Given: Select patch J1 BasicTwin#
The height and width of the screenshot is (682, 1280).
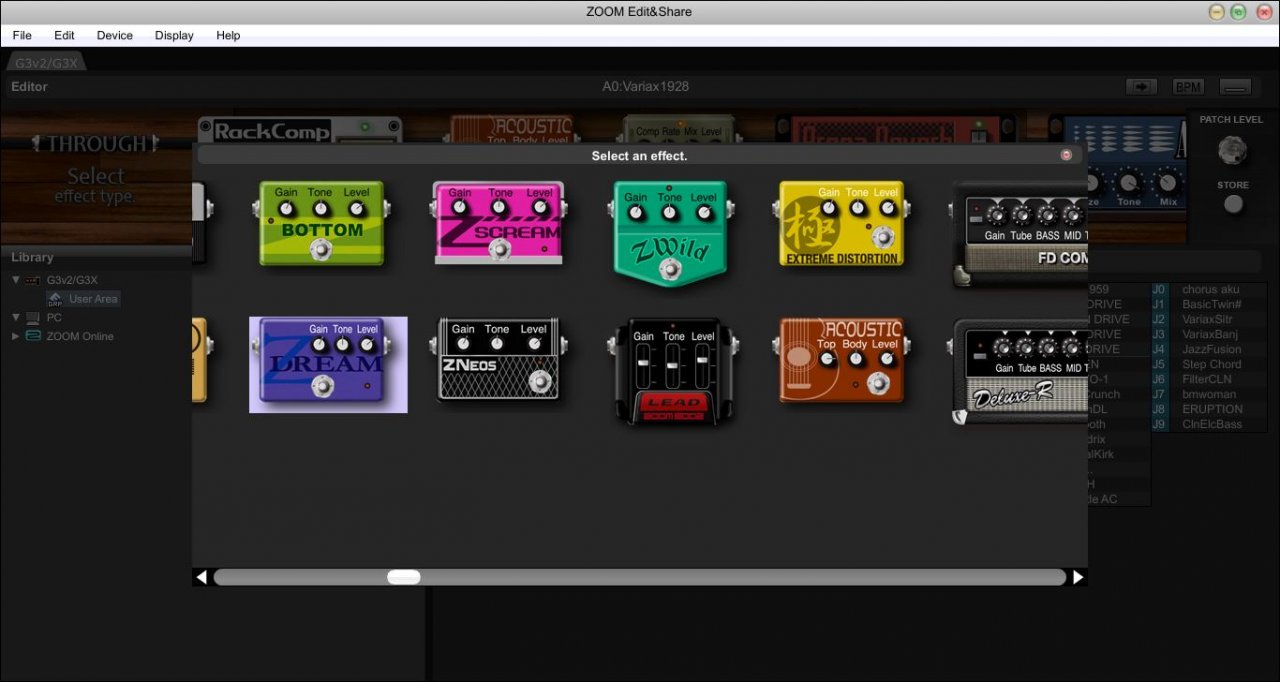Looking at the screenshot, I should coord(1210,304).
